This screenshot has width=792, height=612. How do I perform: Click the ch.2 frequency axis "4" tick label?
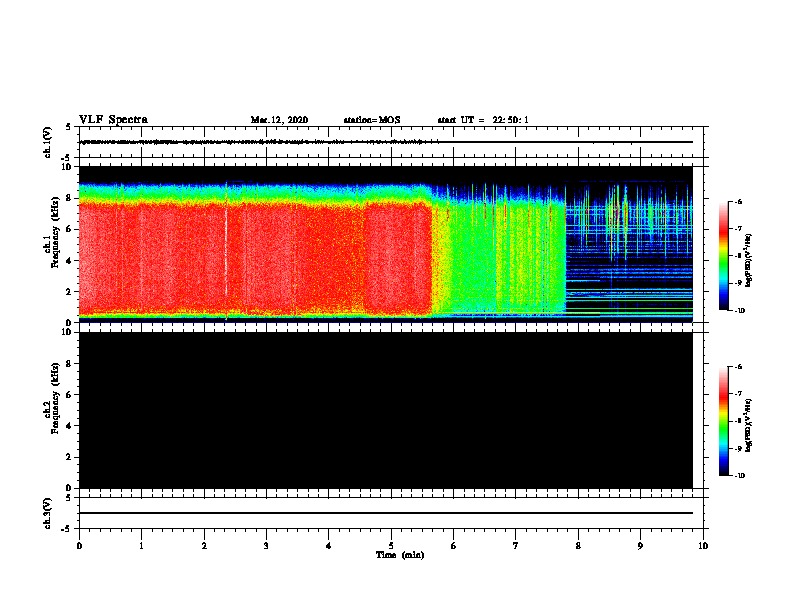(69, 426)
